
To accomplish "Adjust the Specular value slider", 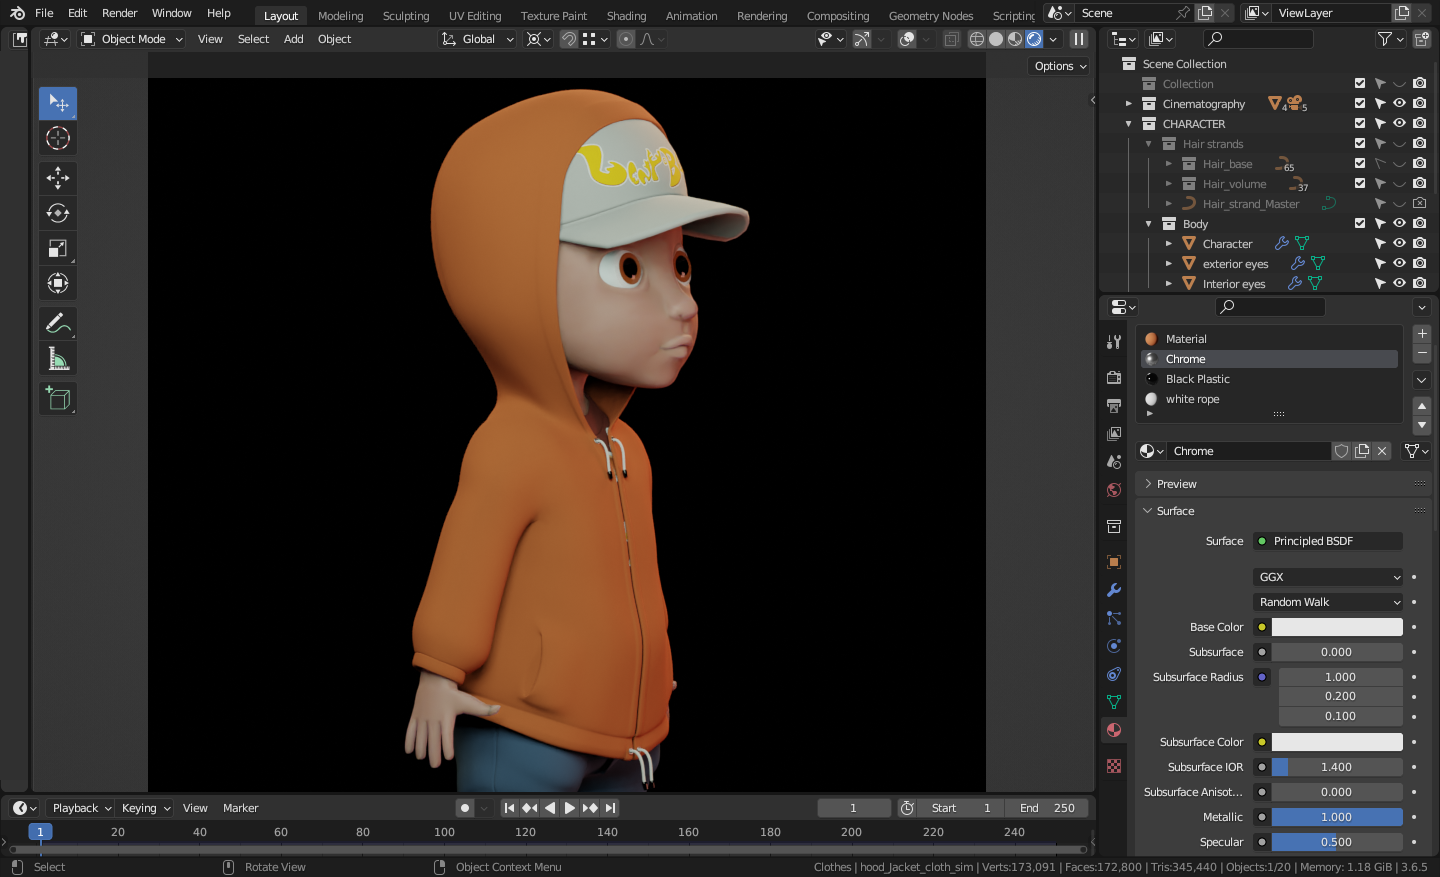I will click(1337, 842).
